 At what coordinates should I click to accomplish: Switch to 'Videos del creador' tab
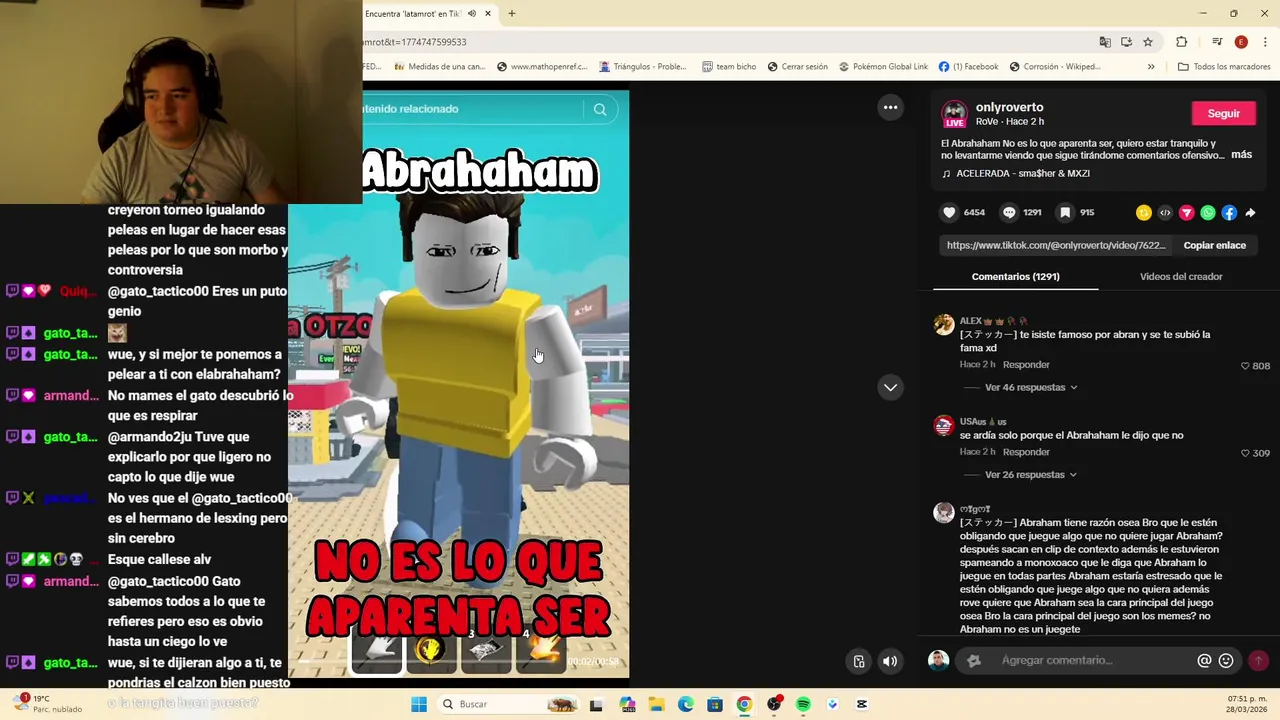pos(1181,277)
